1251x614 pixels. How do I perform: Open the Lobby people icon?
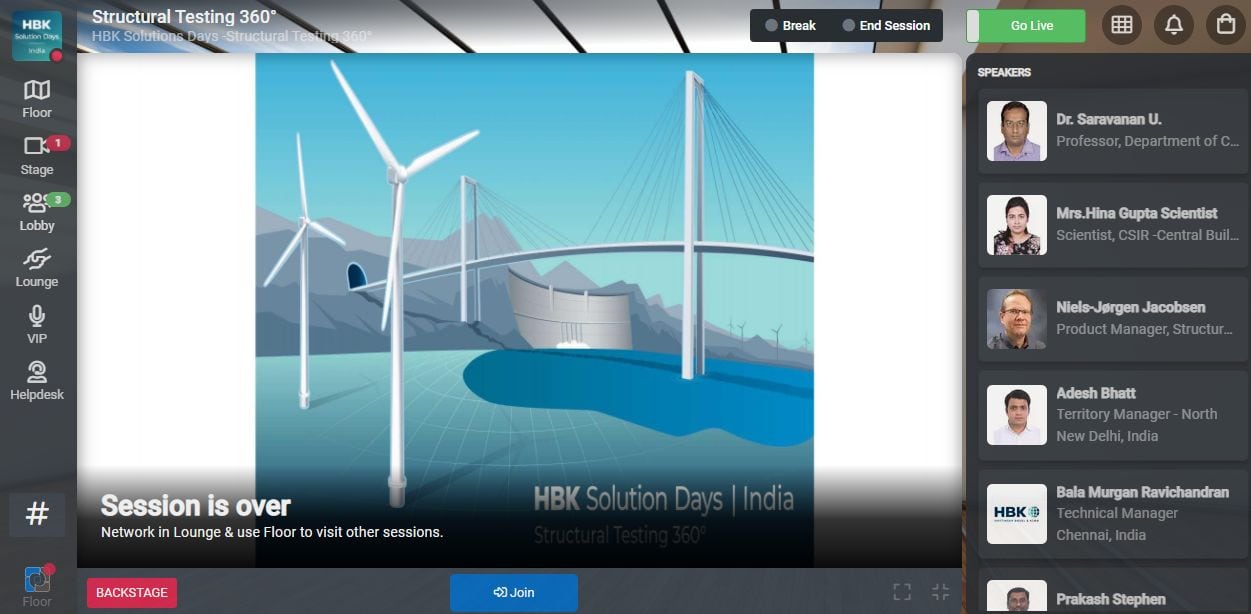(37, 204)
